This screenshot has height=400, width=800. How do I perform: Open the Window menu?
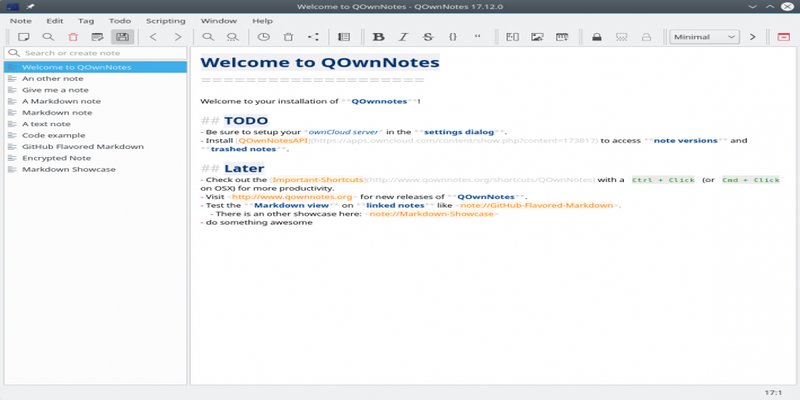[218, 21]
